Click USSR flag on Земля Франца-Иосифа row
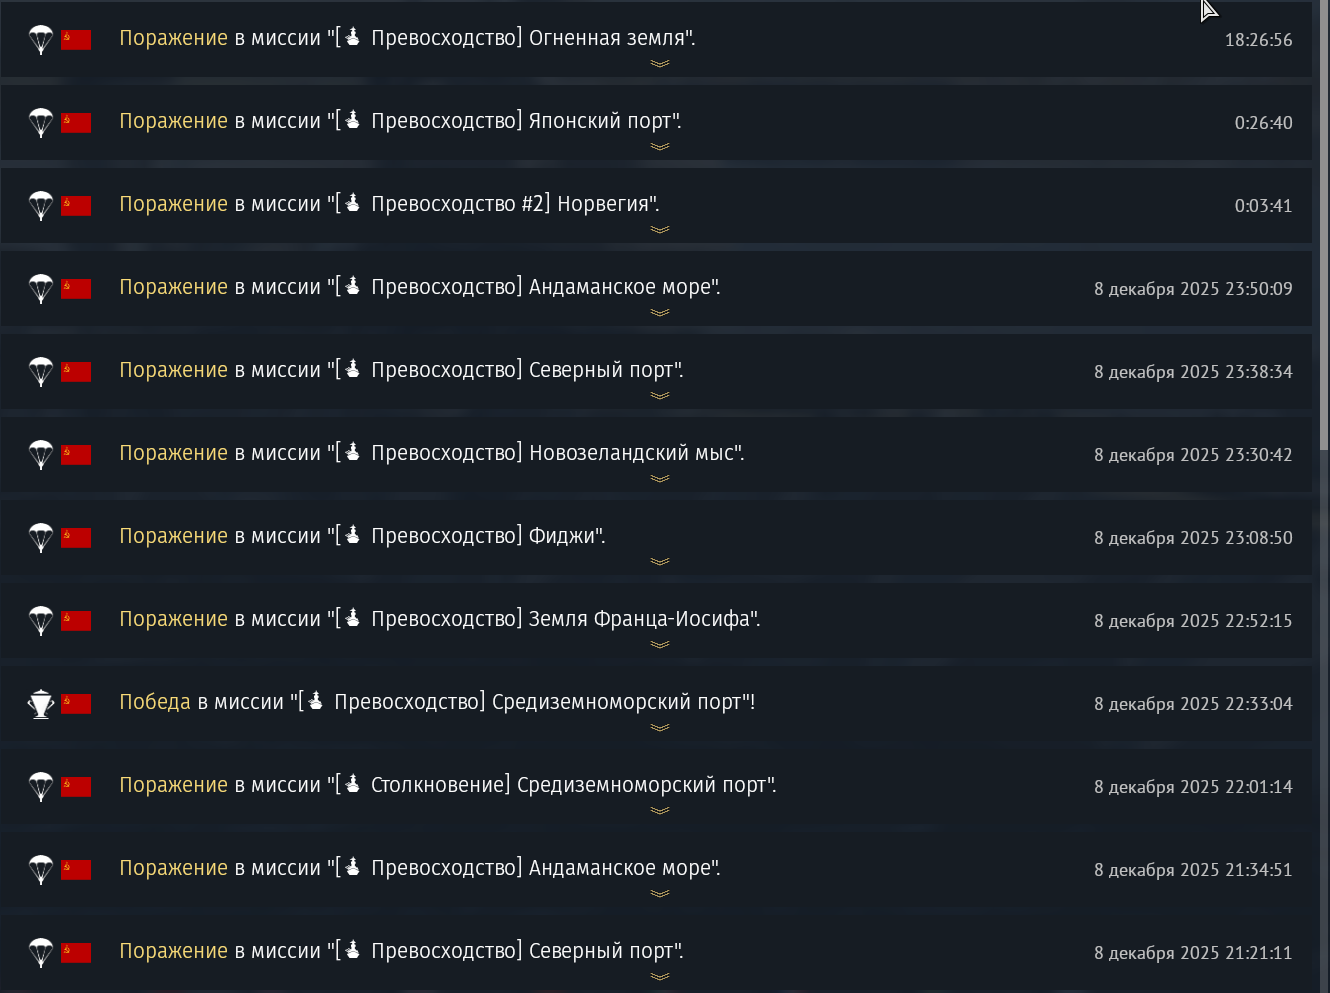The height and width of the screenshot is (993, 1330). [76, 621]
